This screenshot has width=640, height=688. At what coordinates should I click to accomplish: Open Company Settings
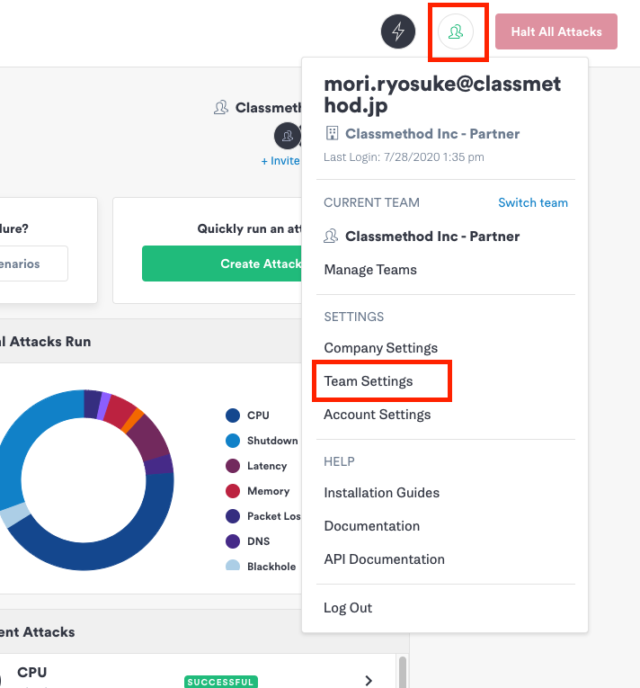pos(381,348)
